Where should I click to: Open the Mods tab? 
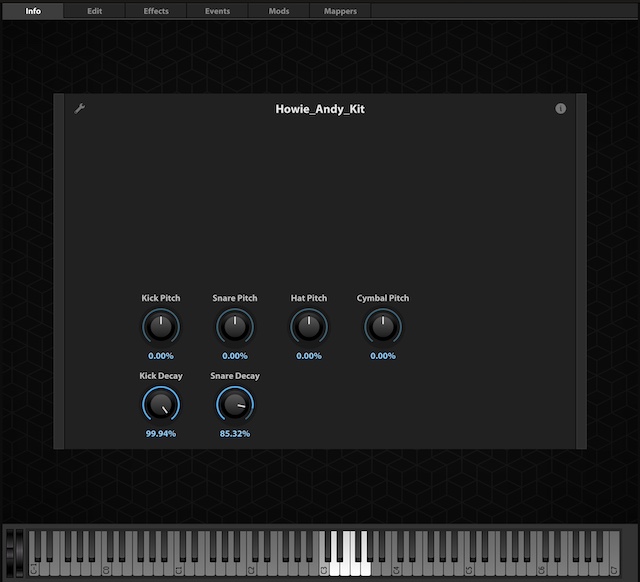click(x=279, y=11)
